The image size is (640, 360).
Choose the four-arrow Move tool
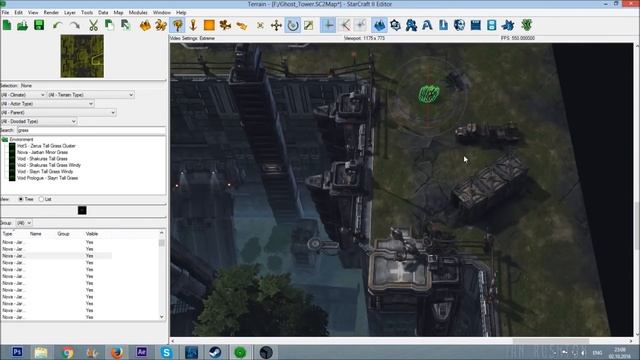[x=276, y=25]
